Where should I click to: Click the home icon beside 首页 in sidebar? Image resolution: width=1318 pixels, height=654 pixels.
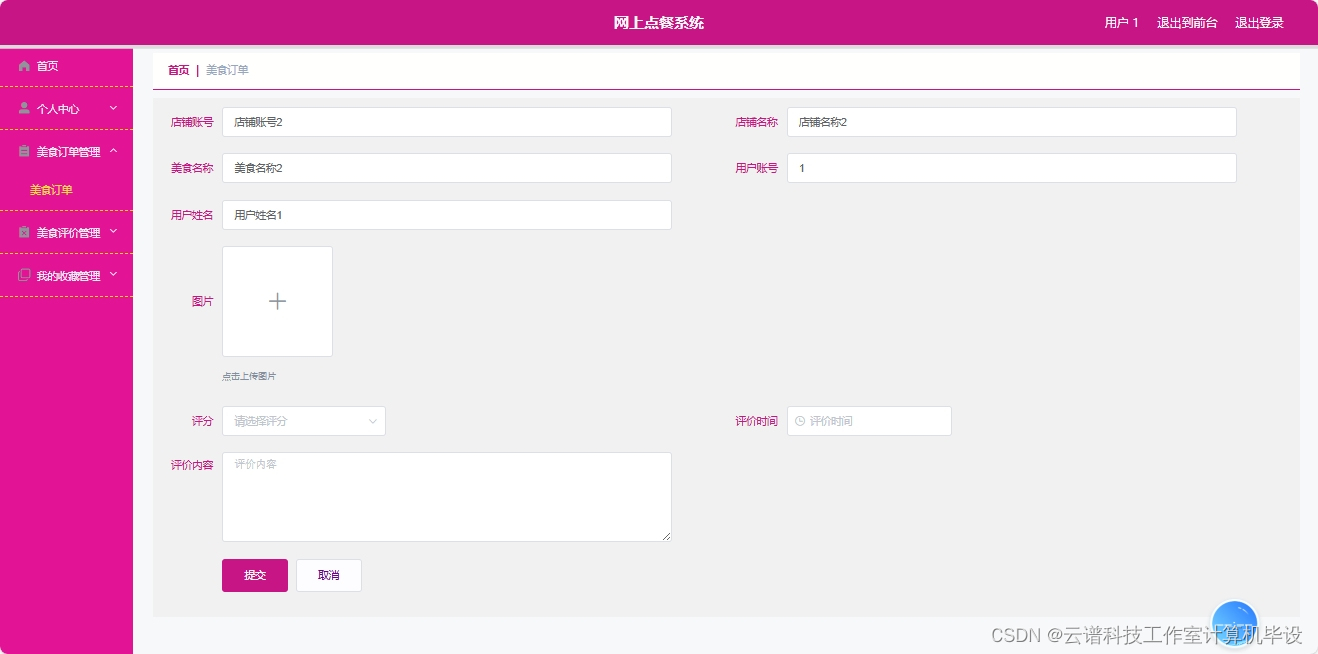point(24,66)
